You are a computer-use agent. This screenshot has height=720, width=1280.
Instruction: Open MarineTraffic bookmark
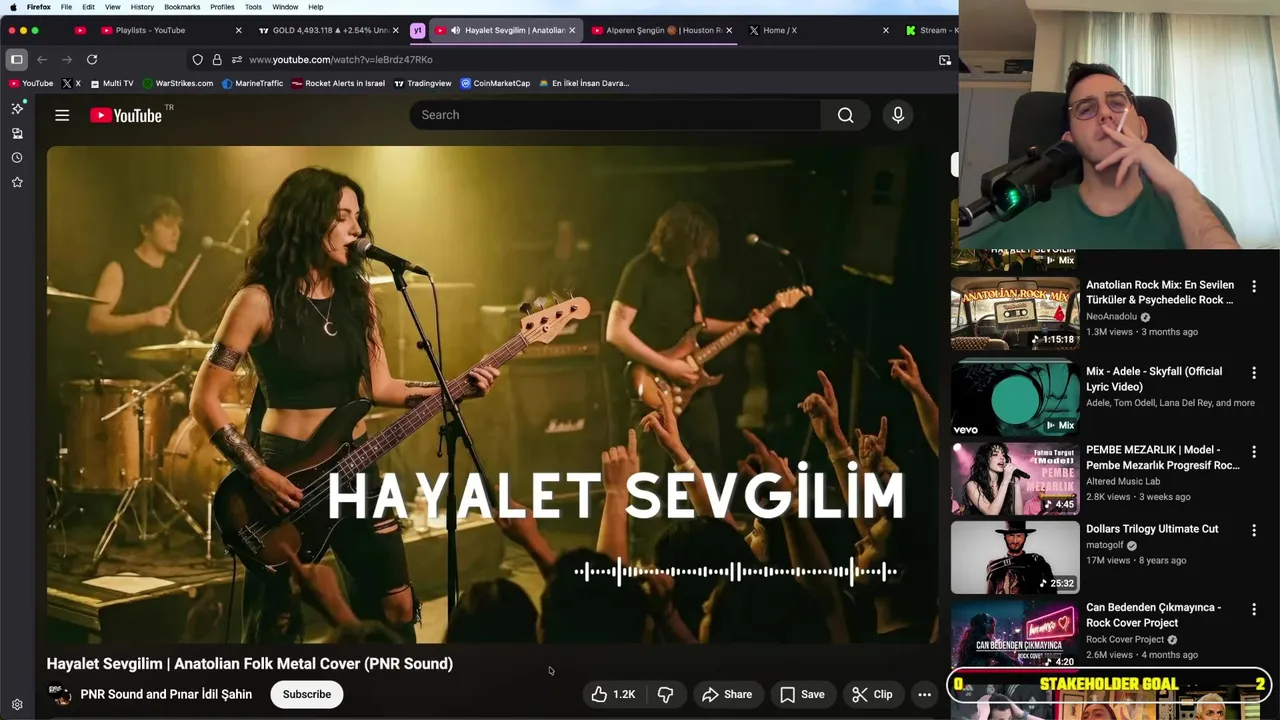click(253, 83)
